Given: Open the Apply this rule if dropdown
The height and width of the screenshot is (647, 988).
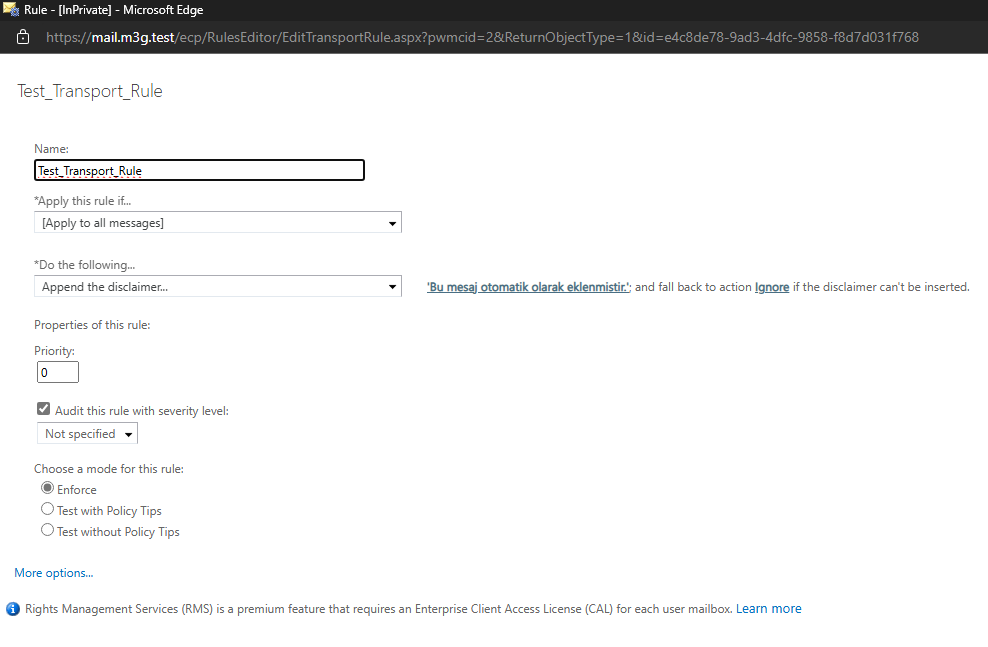Looking at the screenshot, I should (218, 223).
